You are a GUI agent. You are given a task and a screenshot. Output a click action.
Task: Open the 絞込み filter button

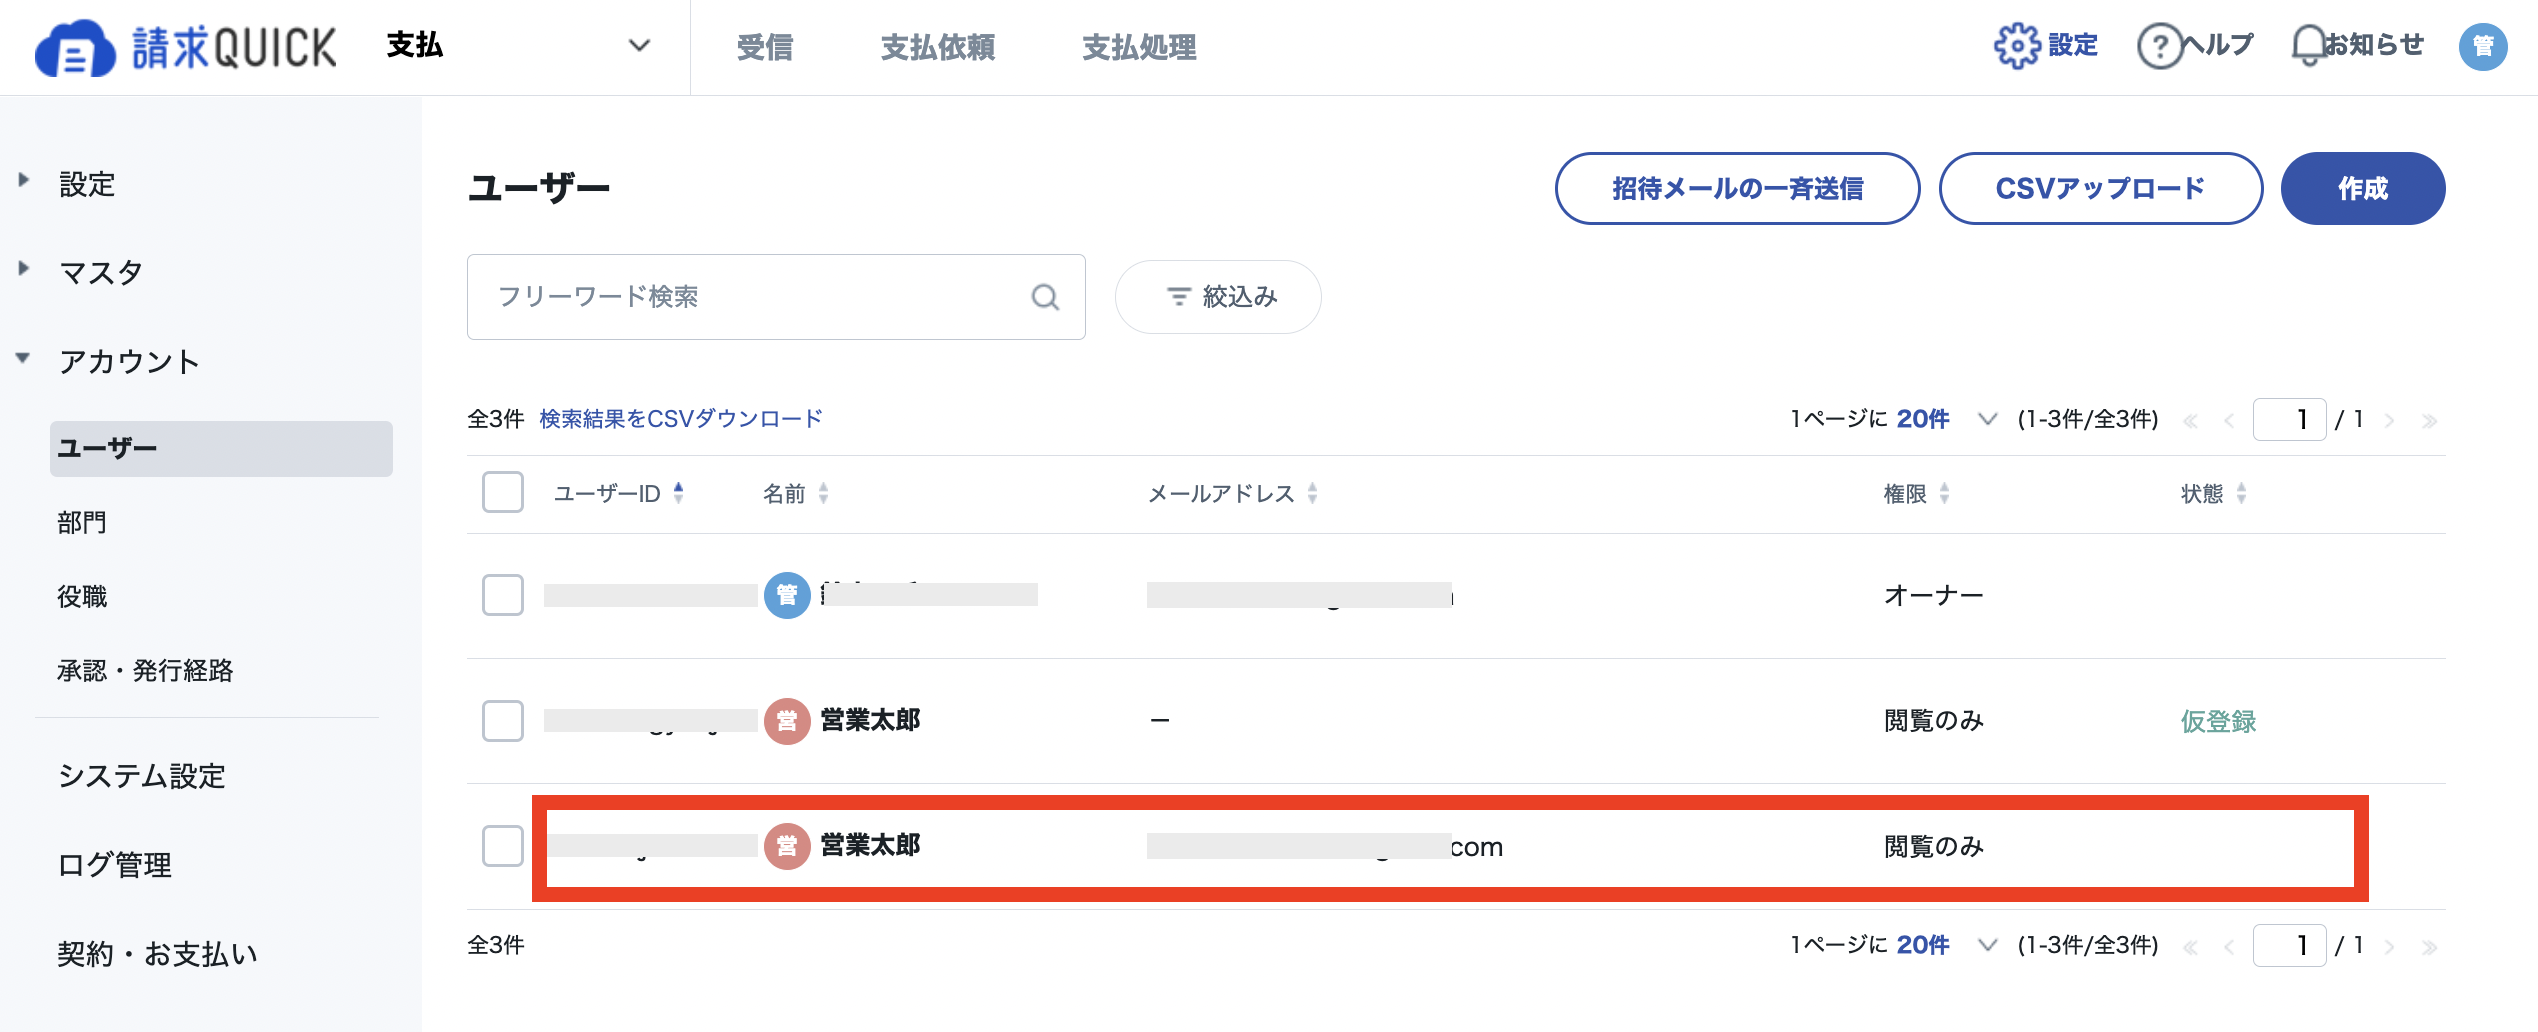[1218, 297]
